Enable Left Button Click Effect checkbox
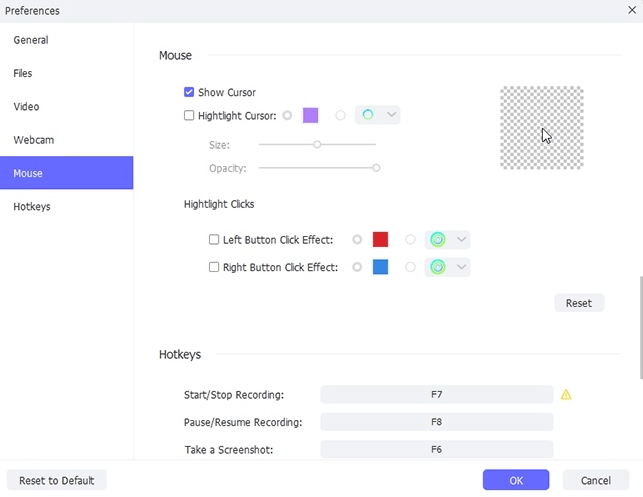The image size is (643, 497). pyautogui.click(x=214, y=239)
